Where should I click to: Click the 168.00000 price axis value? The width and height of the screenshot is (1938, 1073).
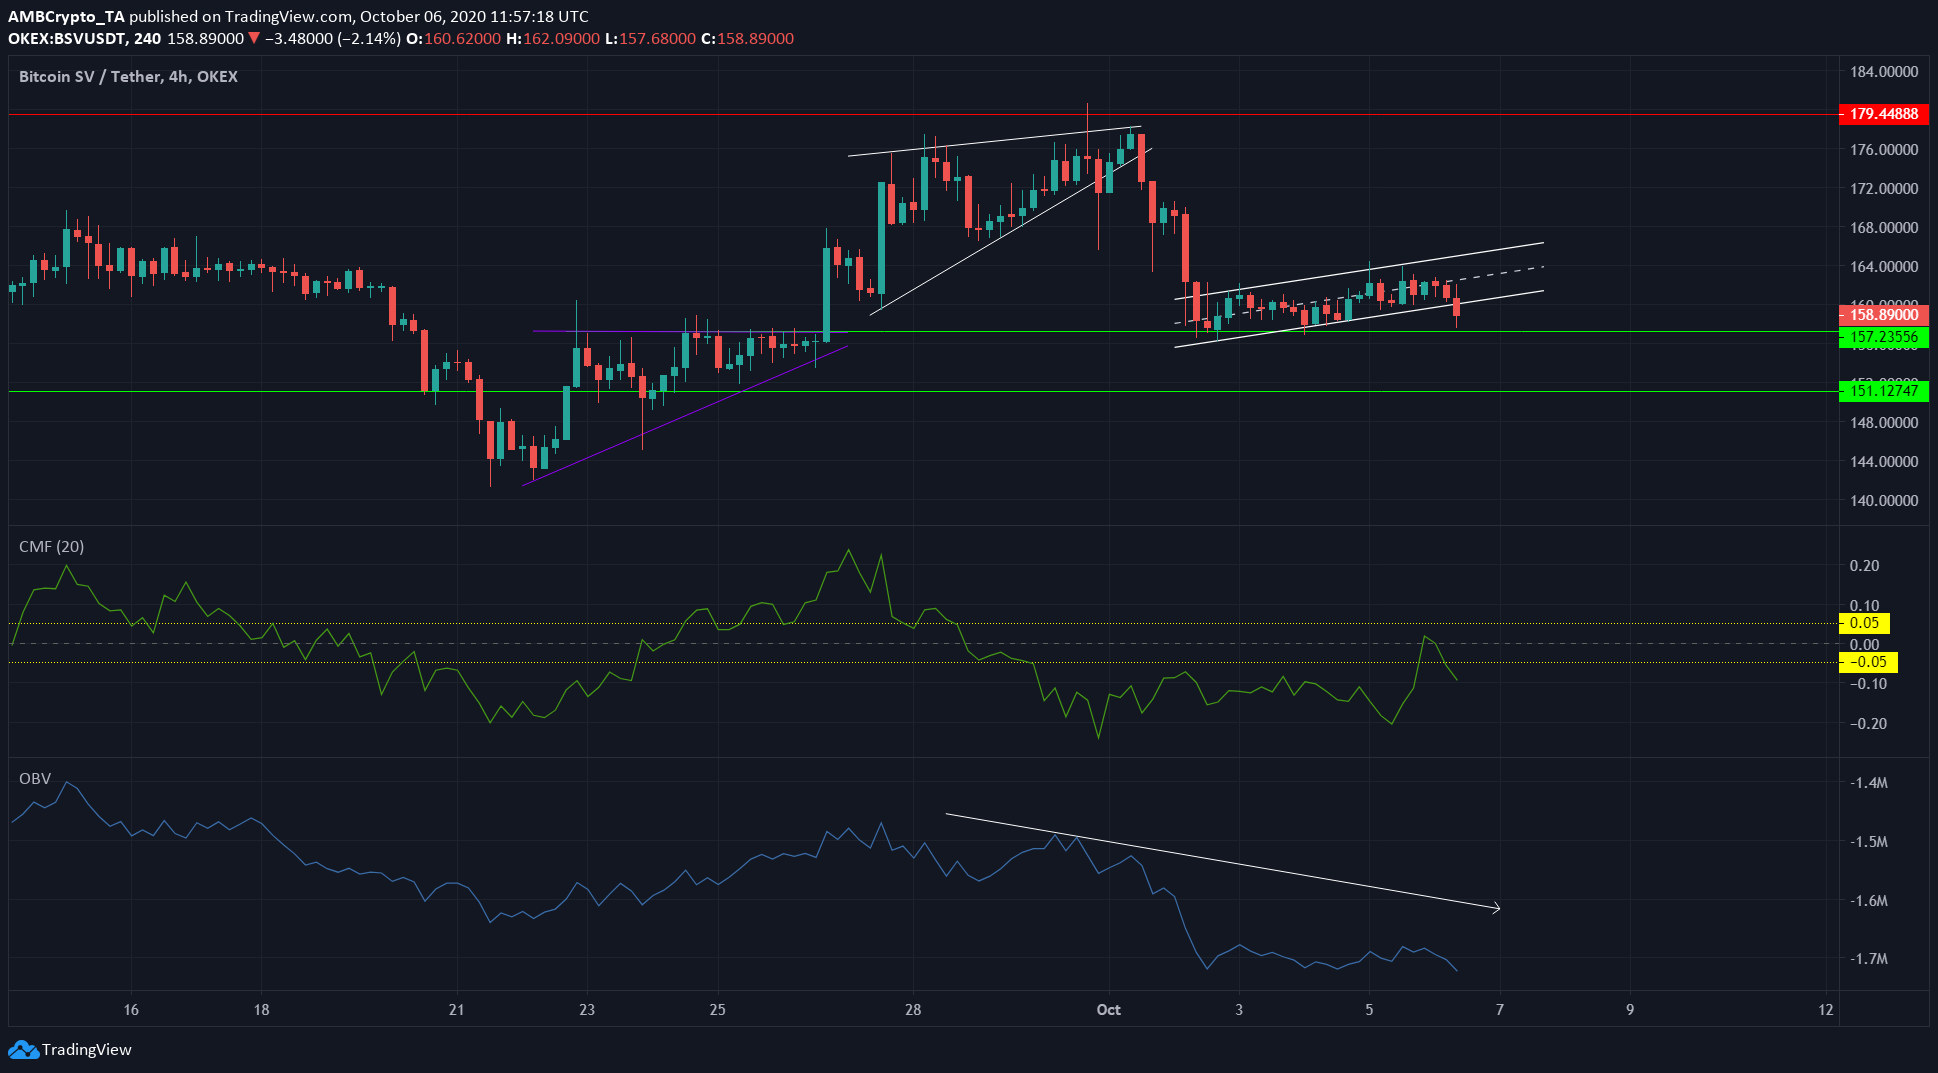point(1884,228)
